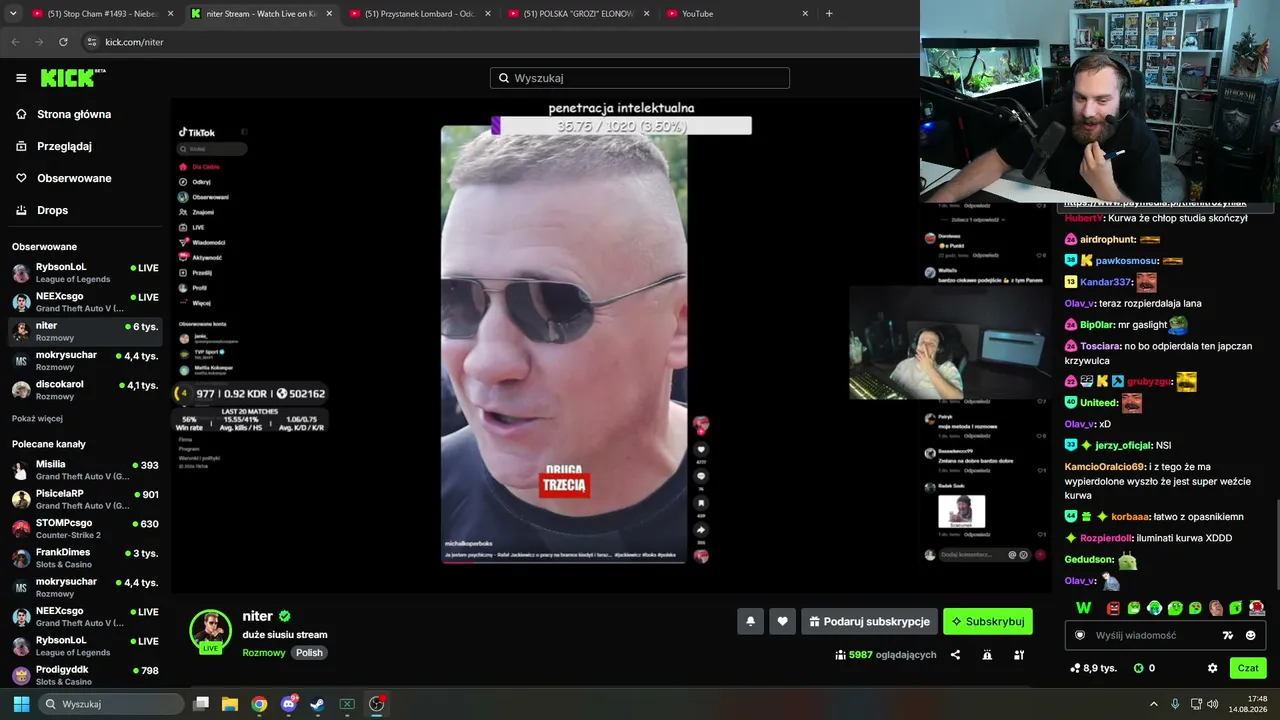This screenshot has width=1280, height=720.
Task: Open the chat identity shield icon
Action: coord(1080,635)
